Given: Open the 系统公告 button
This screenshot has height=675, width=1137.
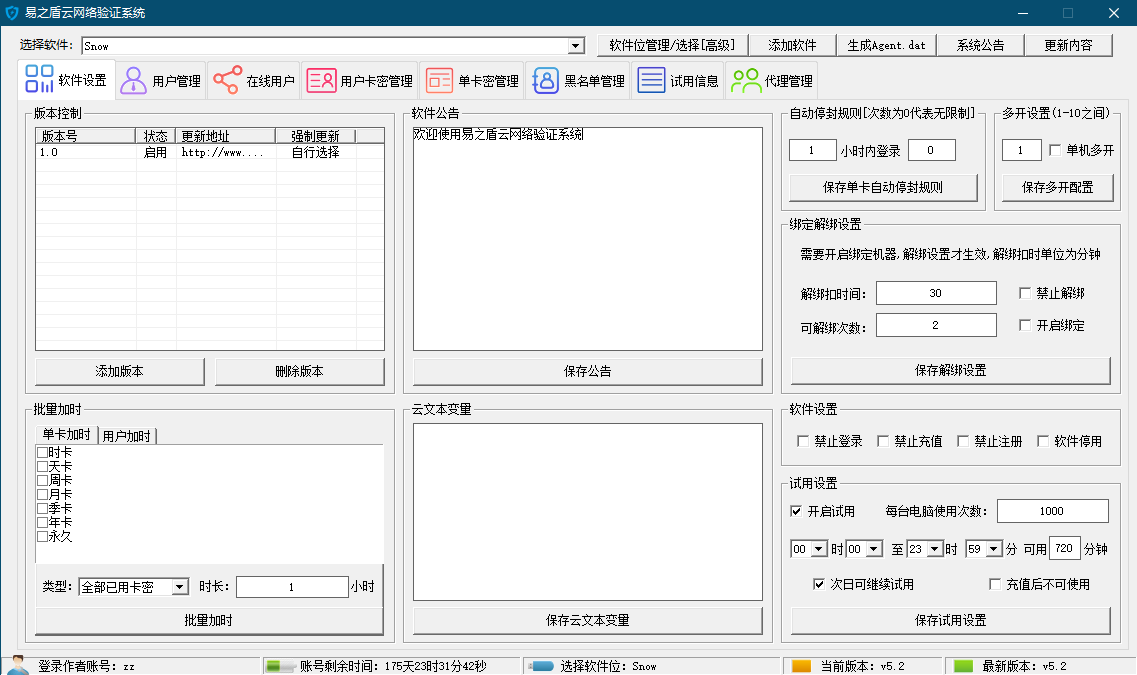Looking at the screenshot, I should coord(980,45).
